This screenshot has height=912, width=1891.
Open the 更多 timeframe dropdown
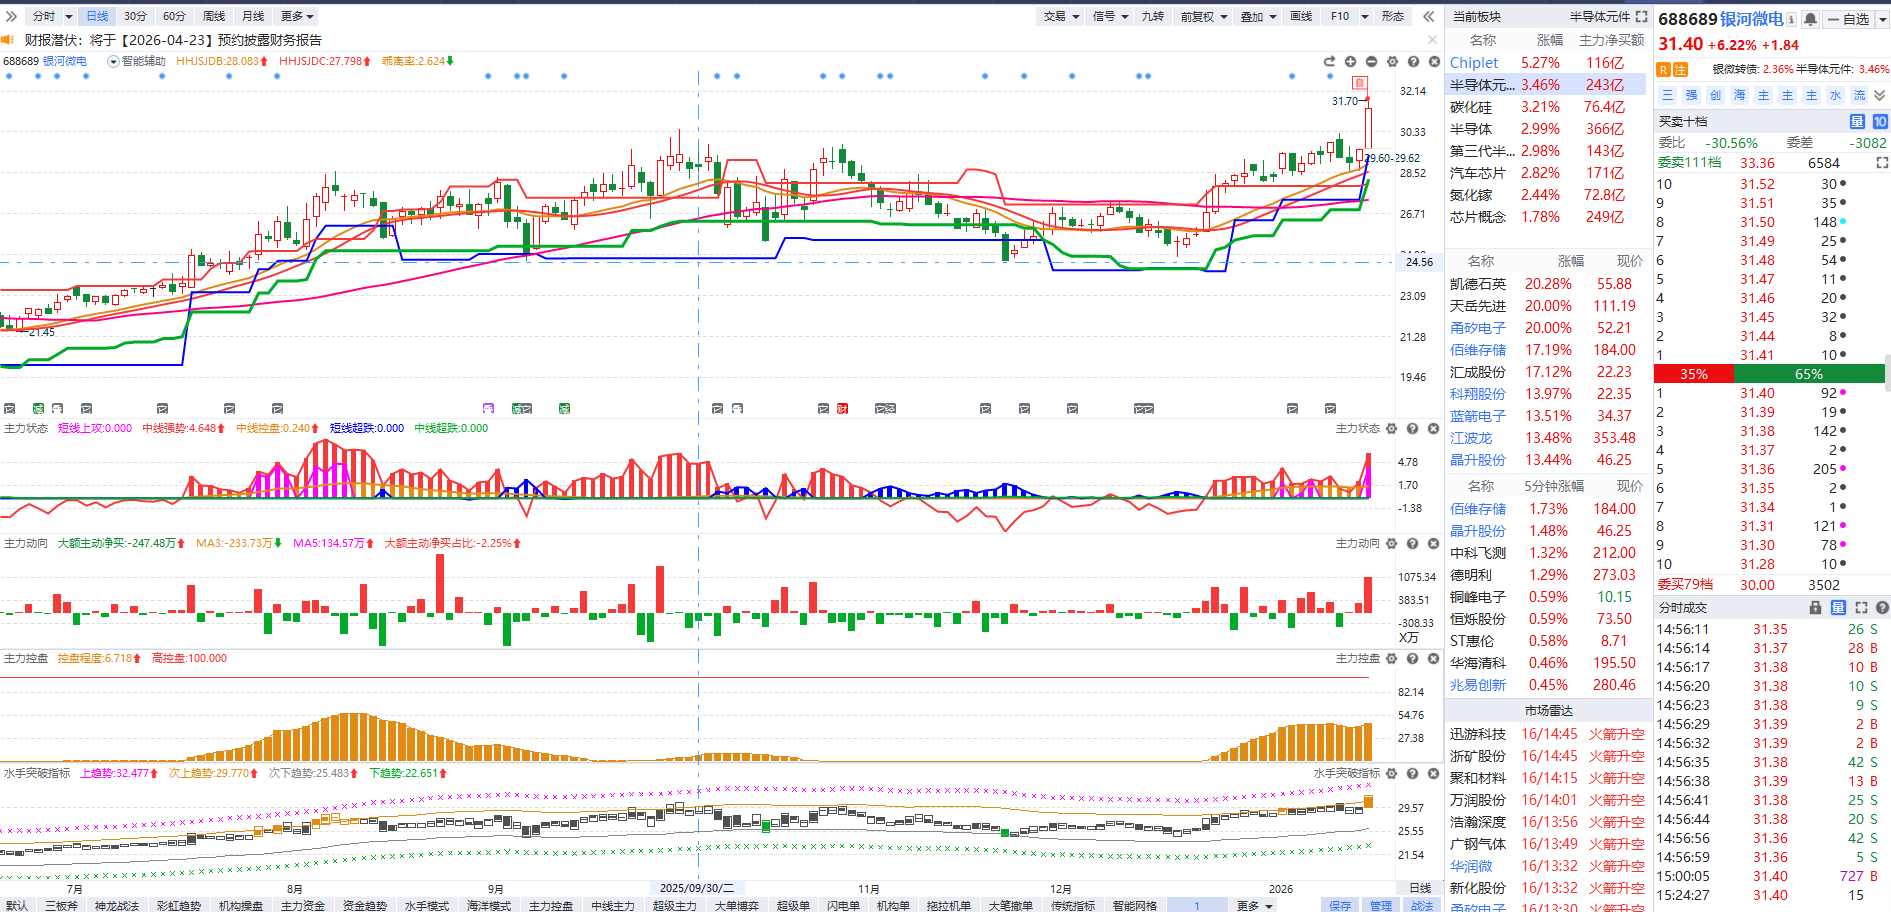[x=297, y=16]
